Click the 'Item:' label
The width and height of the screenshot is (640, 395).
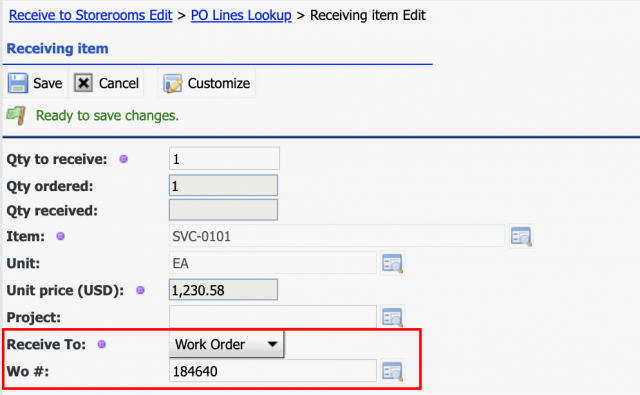click(x=26, y=236)
